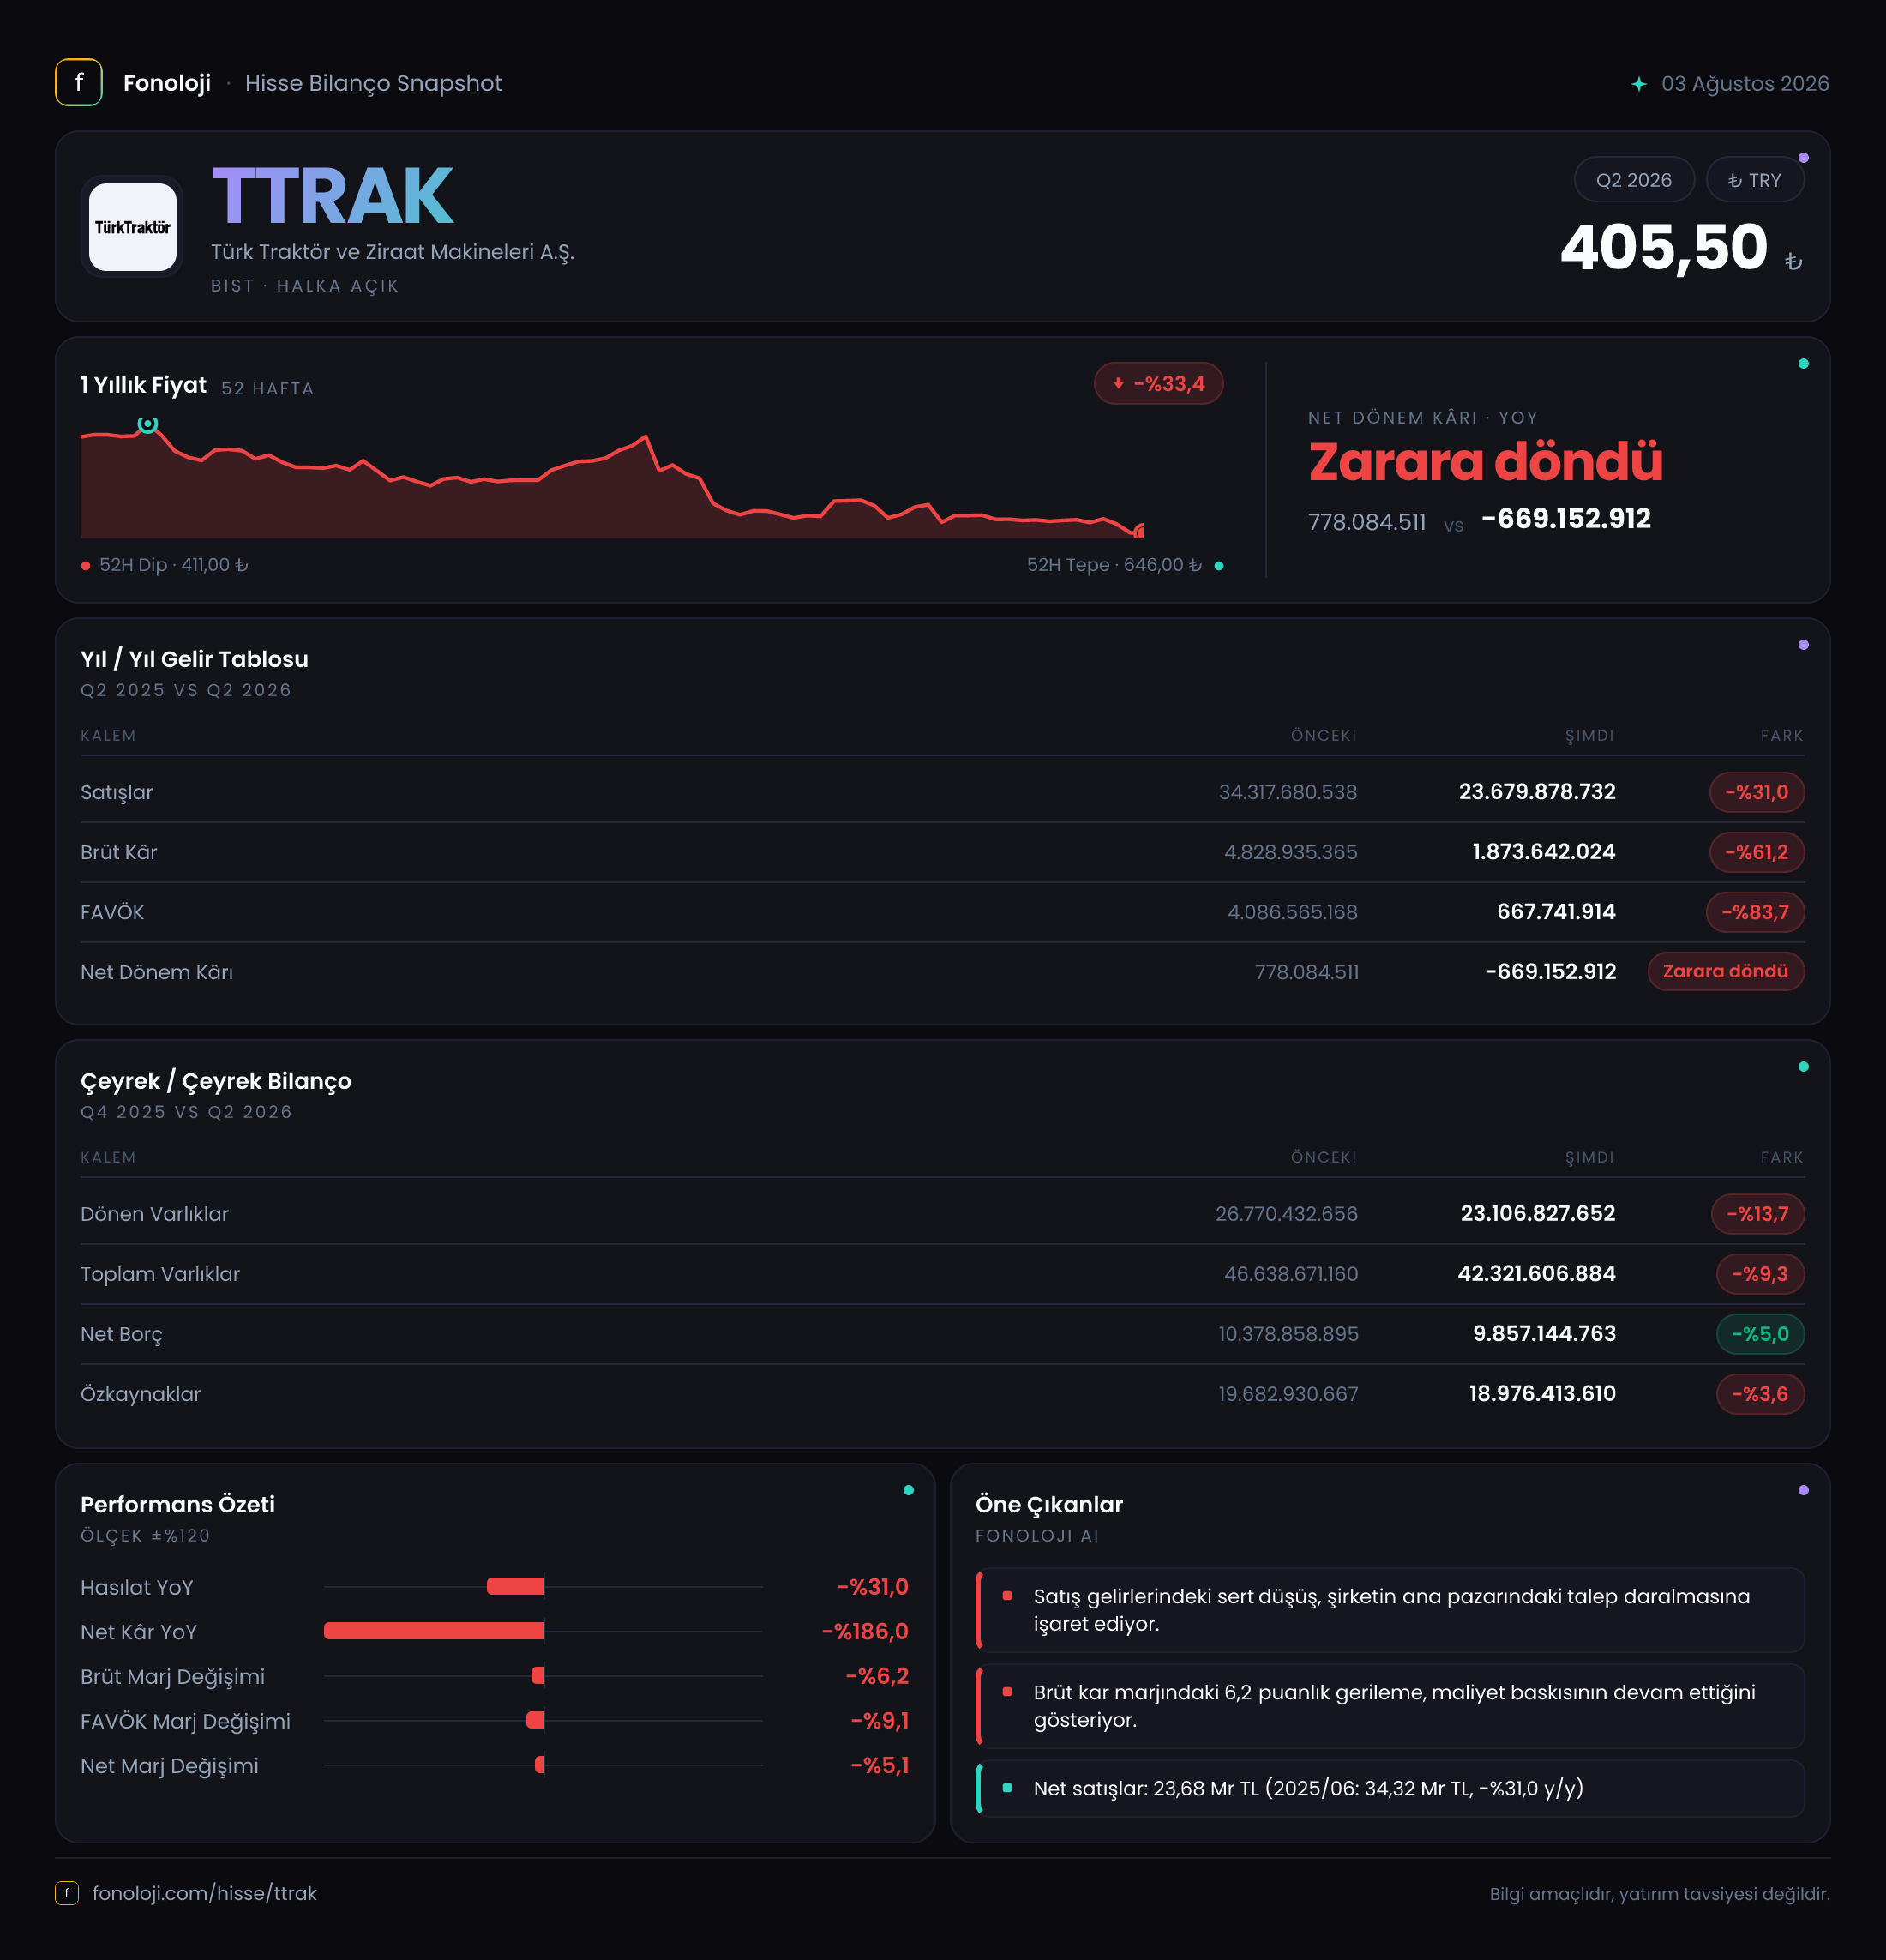
Task: Click the green Net Borç -%5,0 badge
Action: (x=1760, y=1334)
